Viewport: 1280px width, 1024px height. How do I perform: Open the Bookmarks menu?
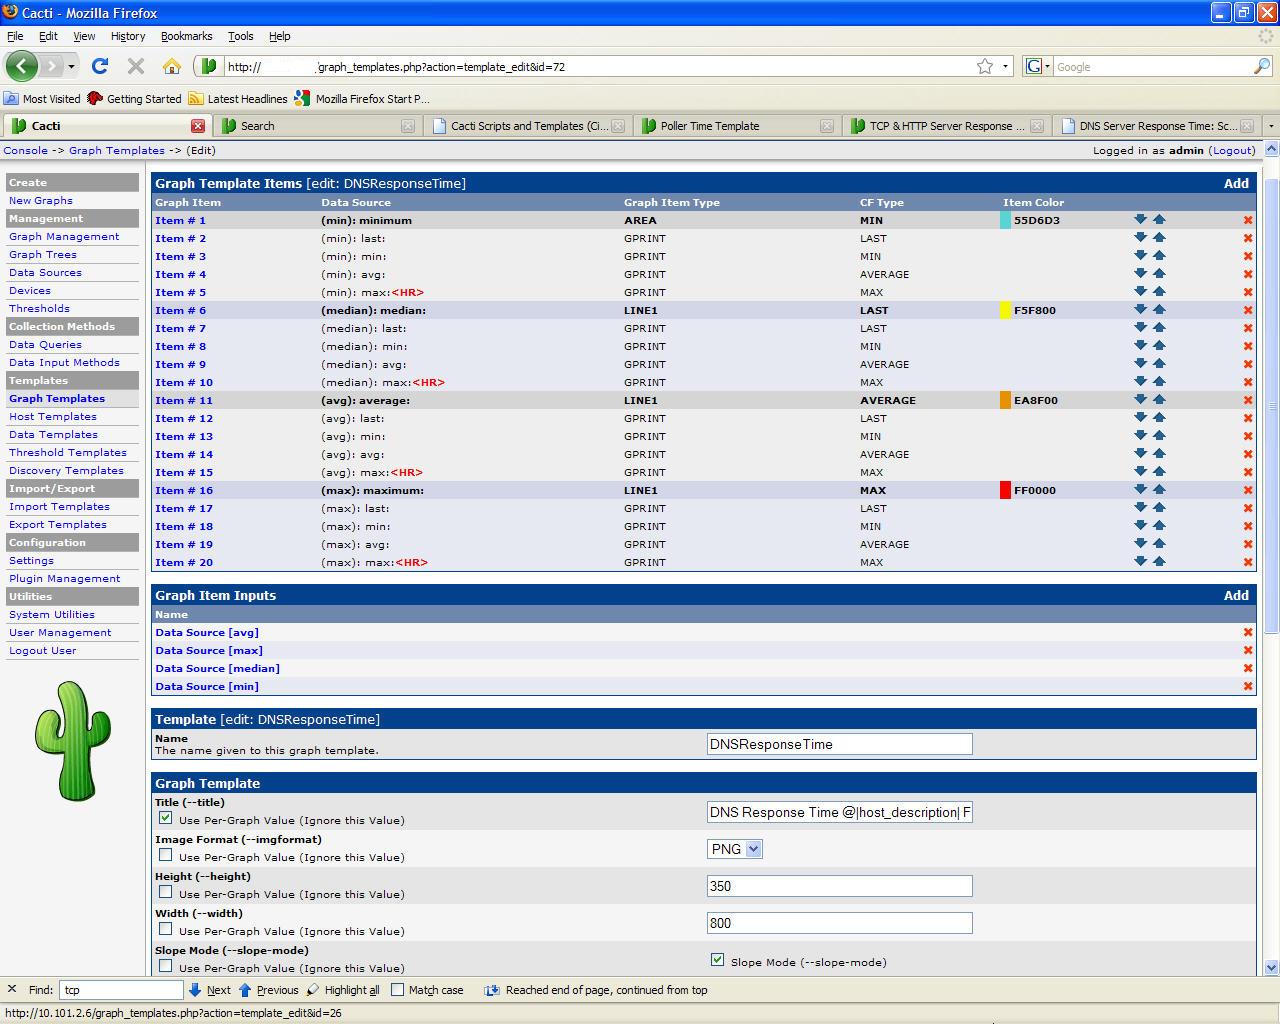click(x=186, y=36)
